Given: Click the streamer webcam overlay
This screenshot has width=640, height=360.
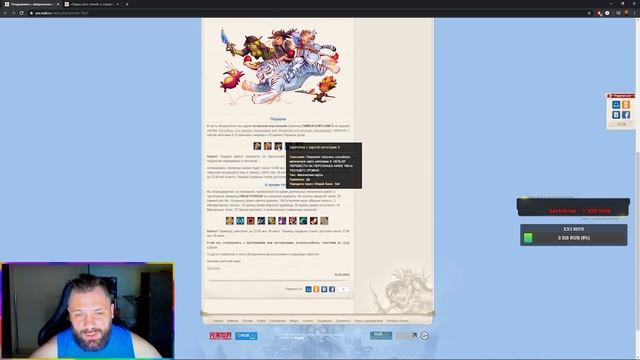Looking at the screenshot, I should 87,311.
